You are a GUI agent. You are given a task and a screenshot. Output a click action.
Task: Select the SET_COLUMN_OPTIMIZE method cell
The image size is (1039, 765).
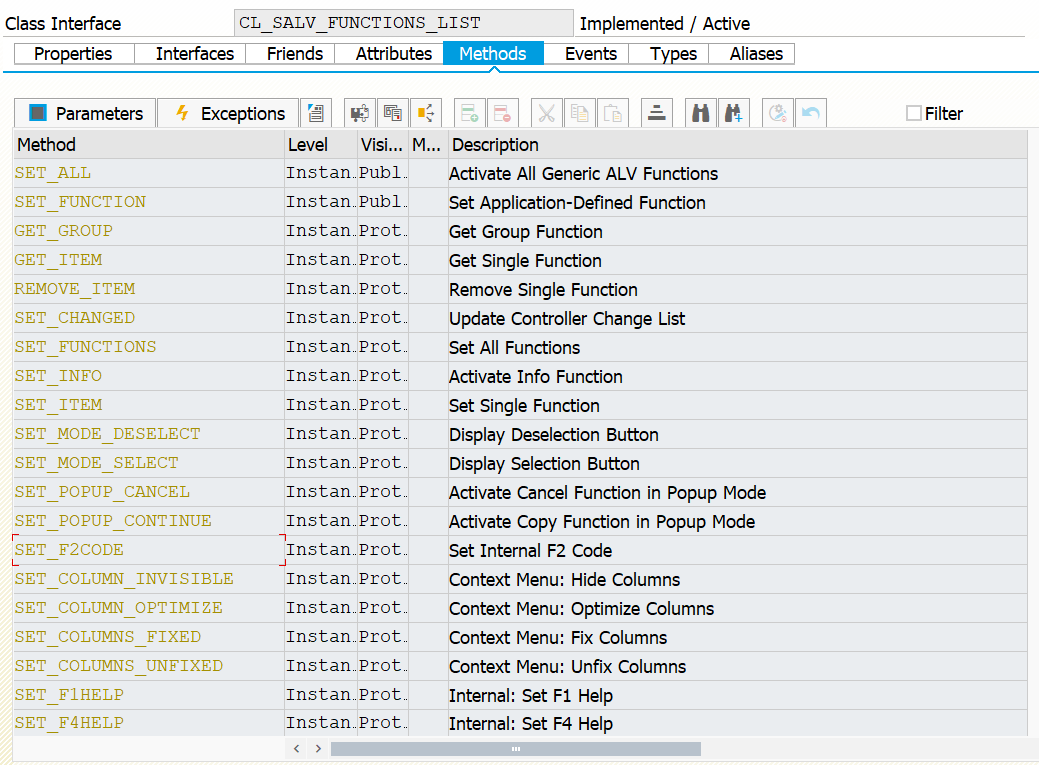(149, 609)
